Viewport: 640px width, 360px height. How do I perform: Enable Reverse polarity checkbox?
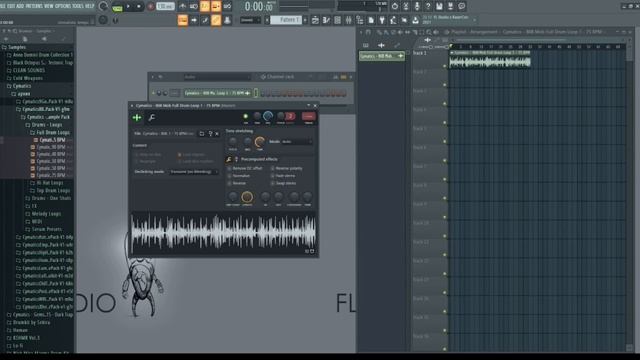point(273,168)
